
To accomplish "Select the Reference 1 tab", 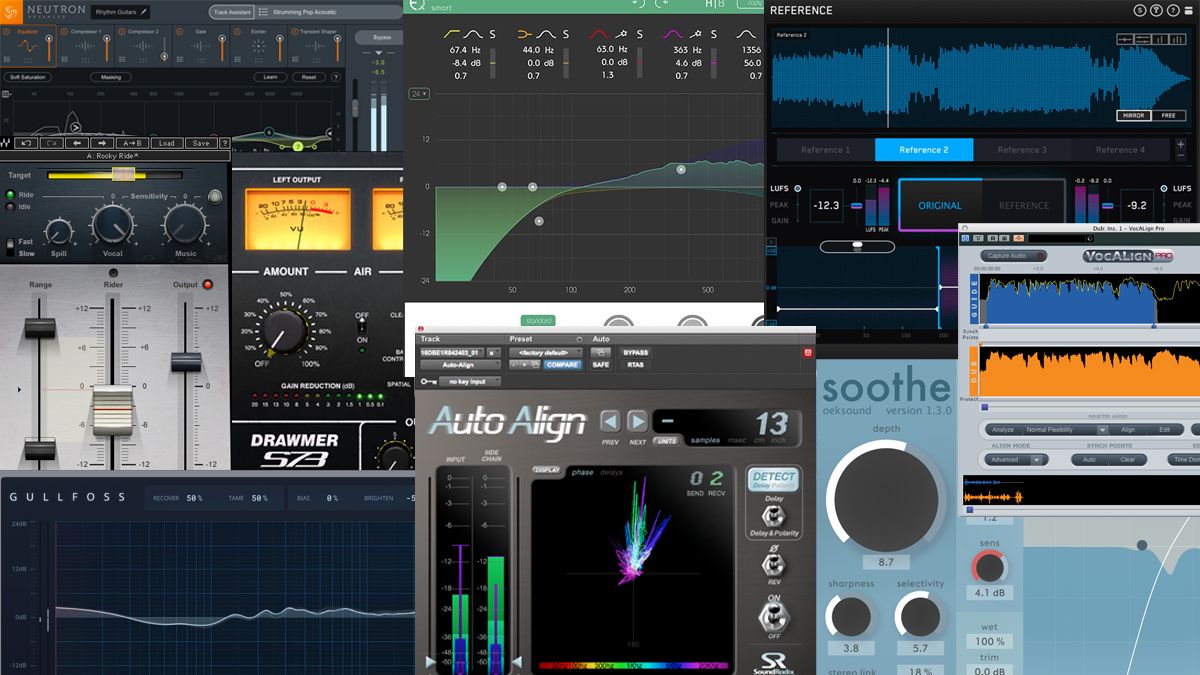I will (x=825, y=150).
